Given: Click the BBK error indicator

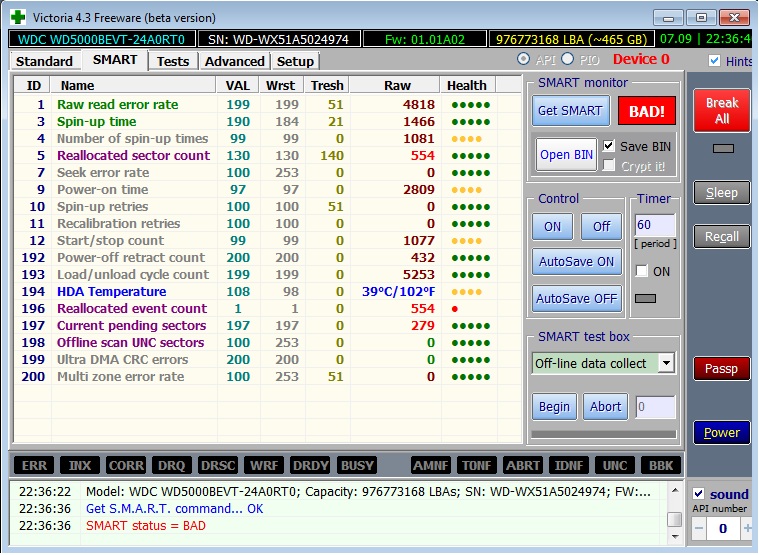Looking at the screenshot, I should point(663,465).
